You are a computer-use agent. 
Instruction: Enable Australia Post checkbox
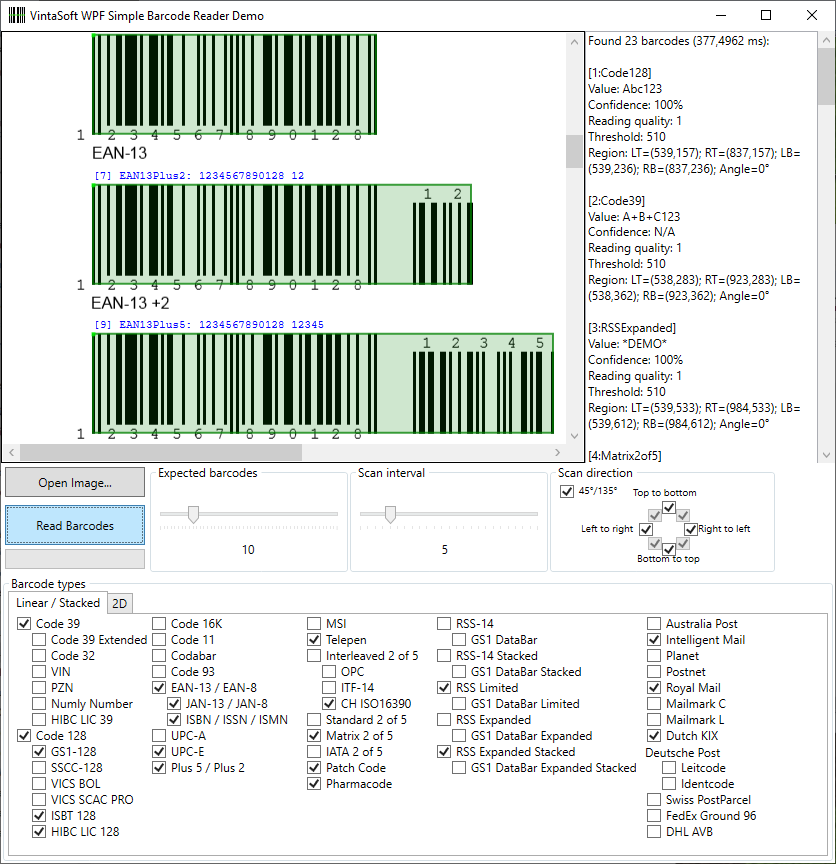(654, 623)
